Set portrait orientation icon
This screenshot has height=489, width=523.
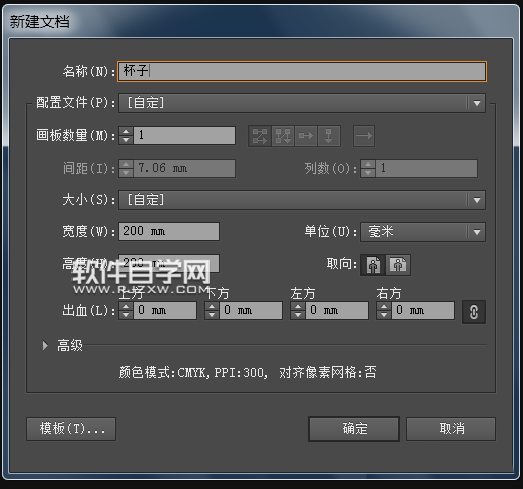(x=373, y=265)
